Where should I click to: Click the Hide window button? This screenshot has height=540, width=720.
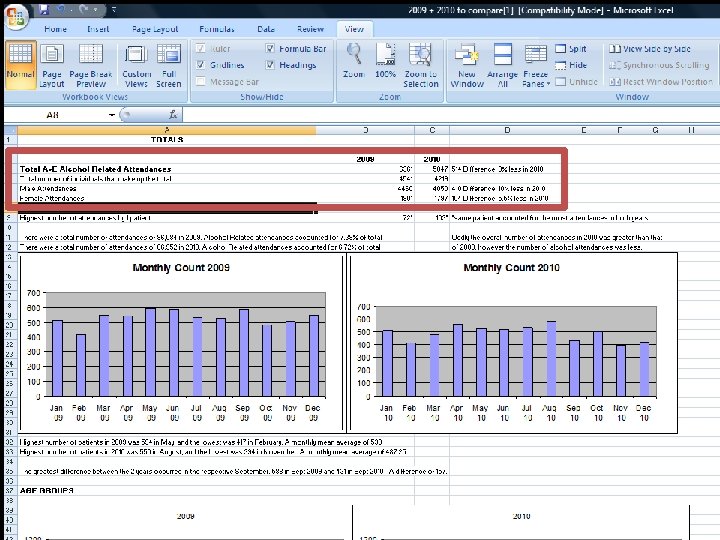(x=571, y=65)
